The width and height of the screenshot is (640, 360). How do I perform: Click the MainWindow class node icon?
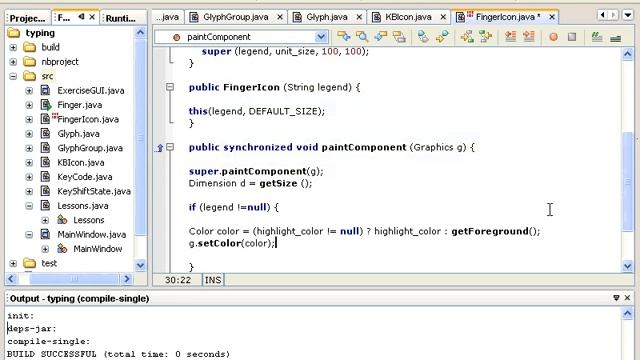[62, 249]
